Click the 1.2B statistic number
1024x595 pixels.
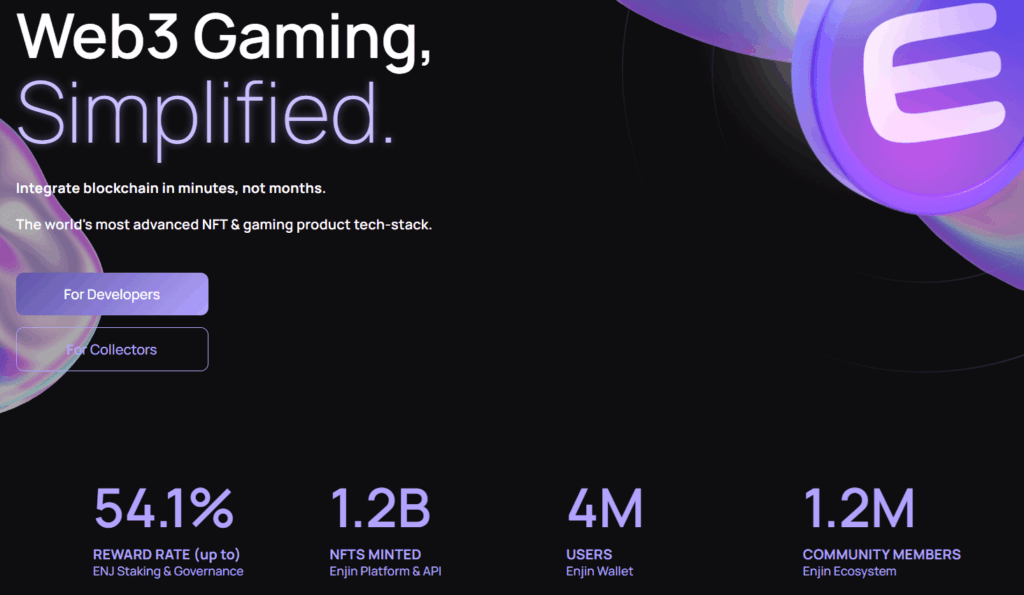click(x=380, y=508)
